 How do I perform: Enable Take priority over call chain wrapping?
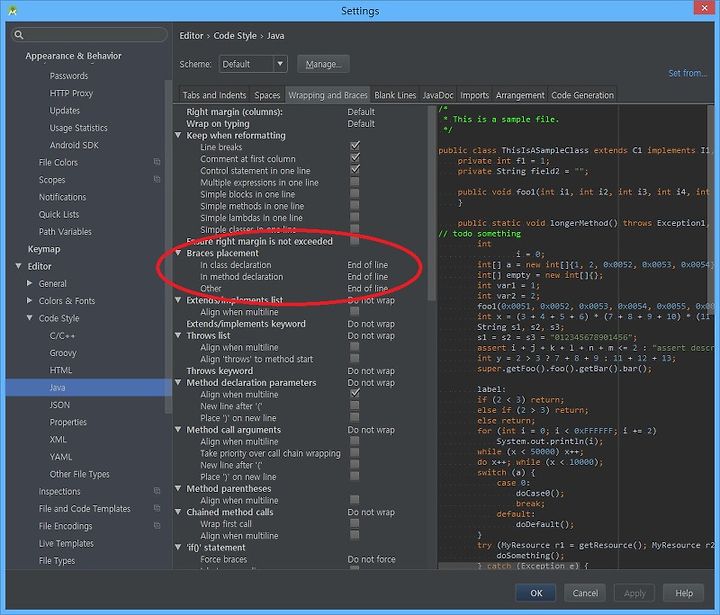354,453
